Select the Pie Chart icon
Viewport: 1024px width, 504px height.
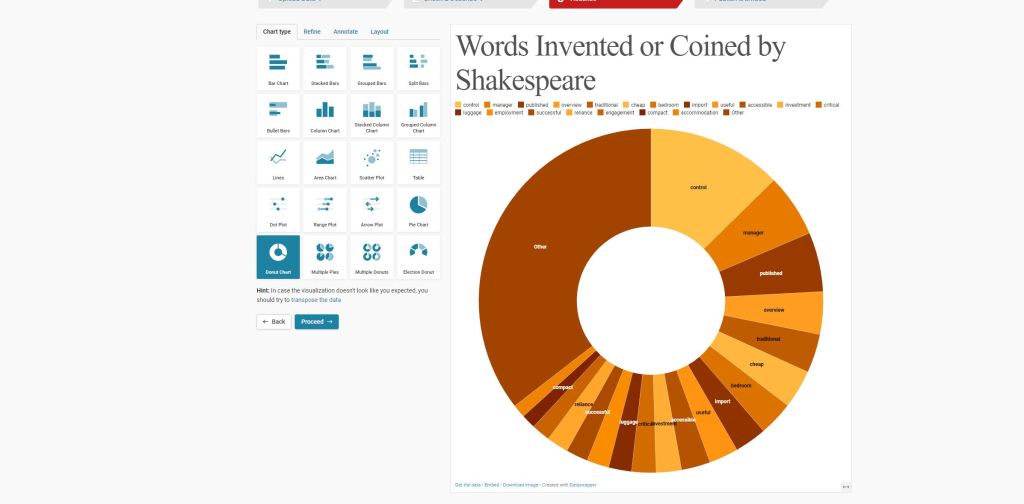coord(418,209)
